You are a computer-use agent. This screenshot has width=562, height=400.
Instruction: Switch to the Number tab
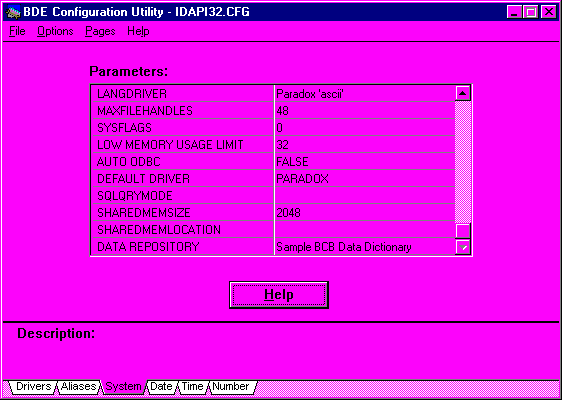pyautogui.click(x=231, y=387)
